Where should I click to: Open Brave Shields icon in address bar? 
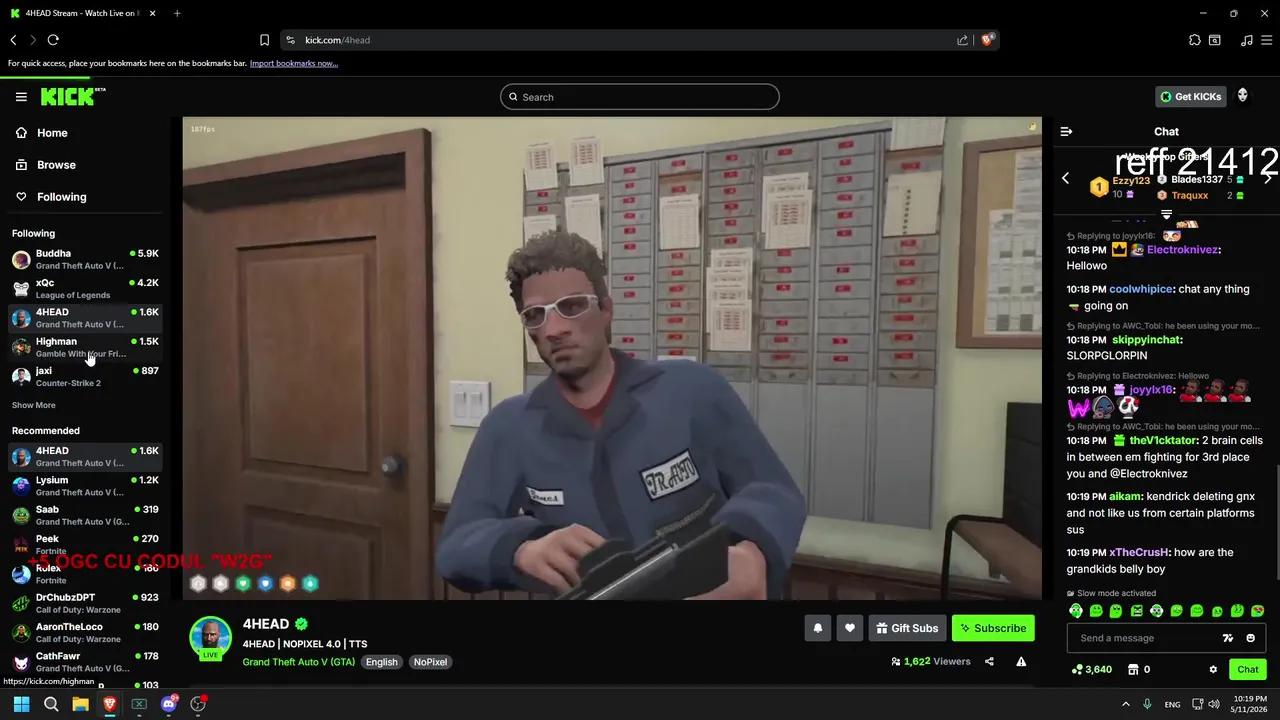pyautogui.click(x=987, y=40)
